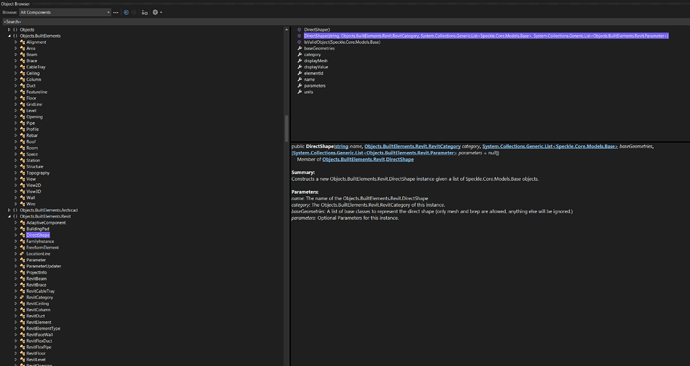Select the Ceiling class in tree
Screen dimensions: 690x366
[x=33, y=73]
